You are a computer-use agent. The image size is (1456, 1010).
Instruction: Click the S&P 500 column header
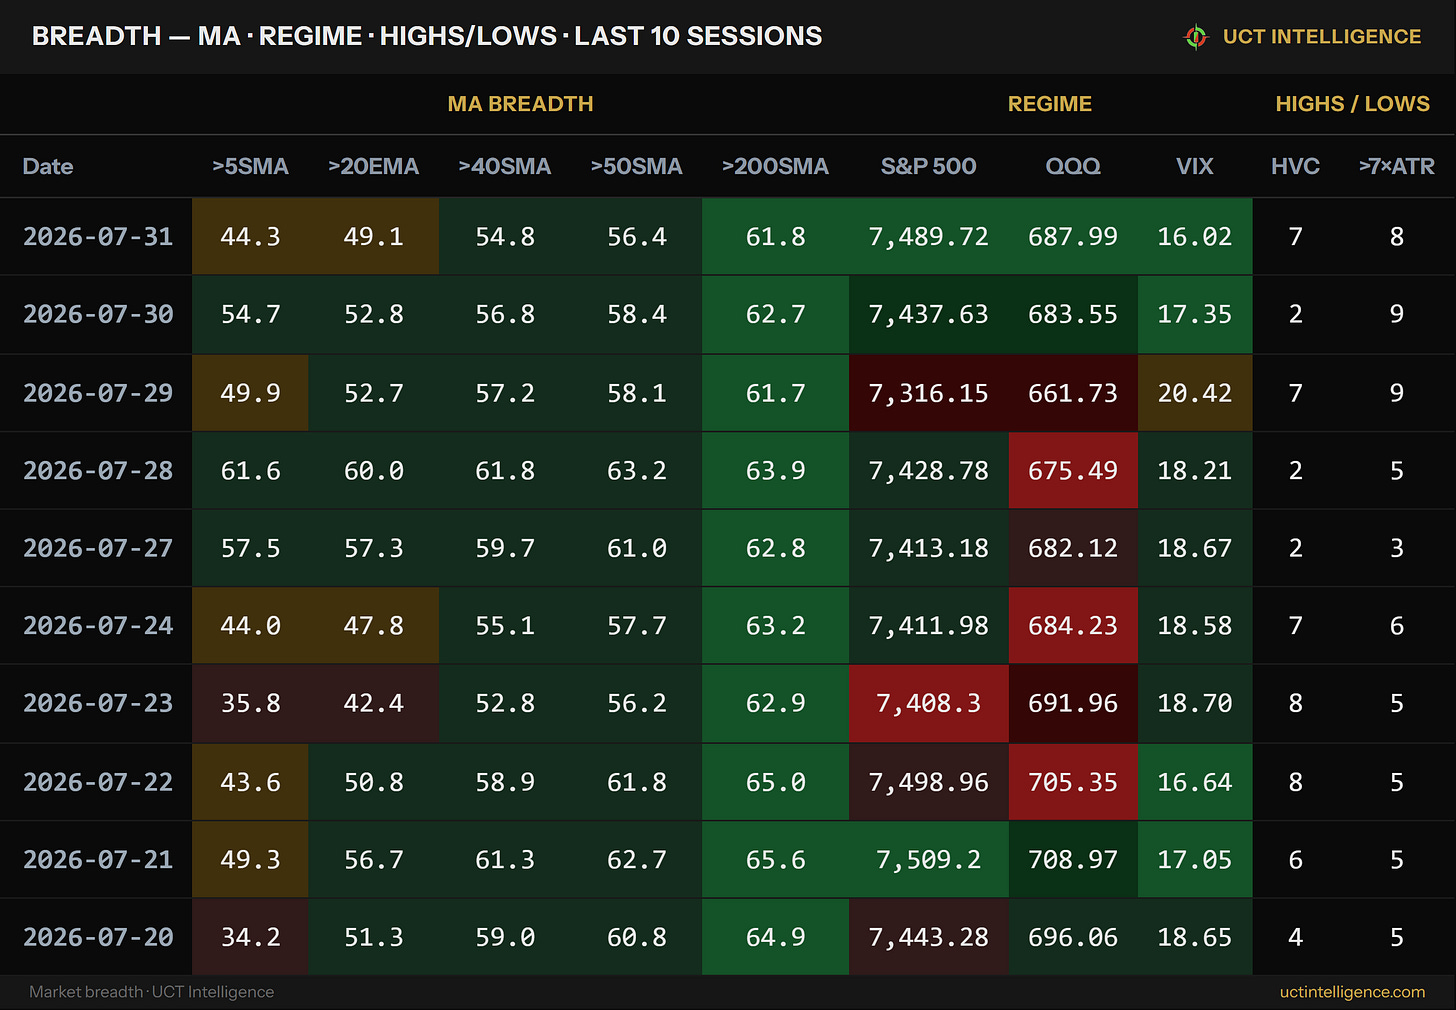[929, 167]
